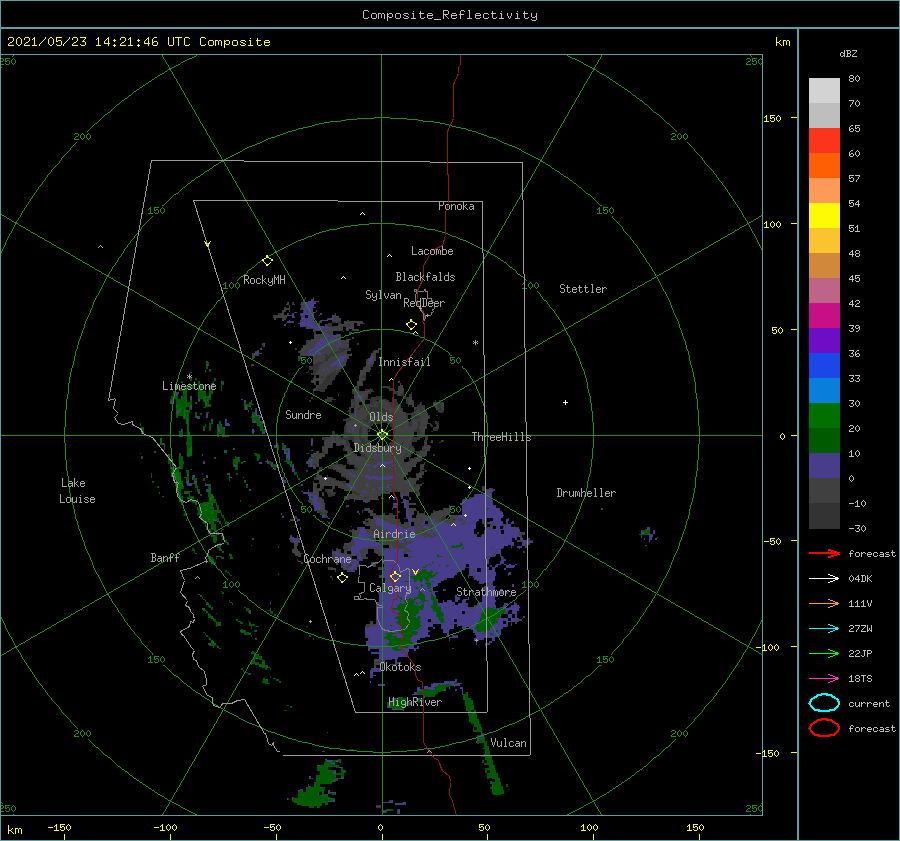
Task: Click the Stettler label
Action: [x=583, y=289]
